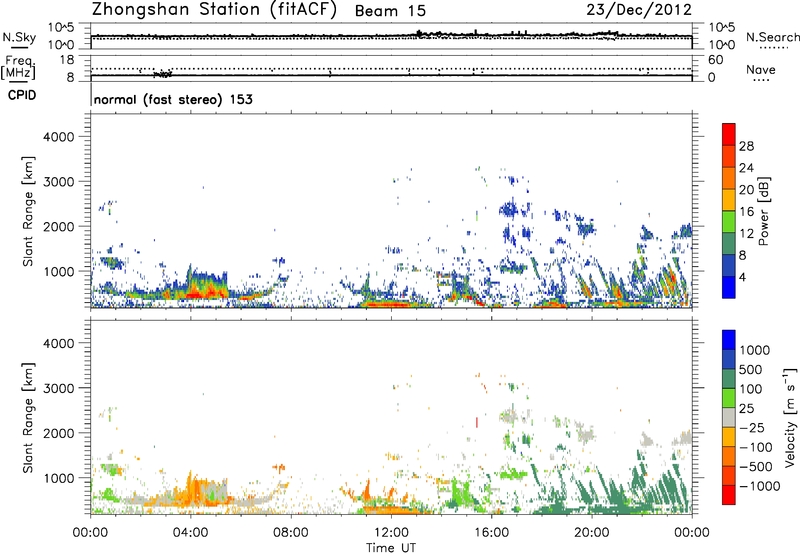
Task: Click 'normal (fast stereo) 153' text
Action: [173, 99]
